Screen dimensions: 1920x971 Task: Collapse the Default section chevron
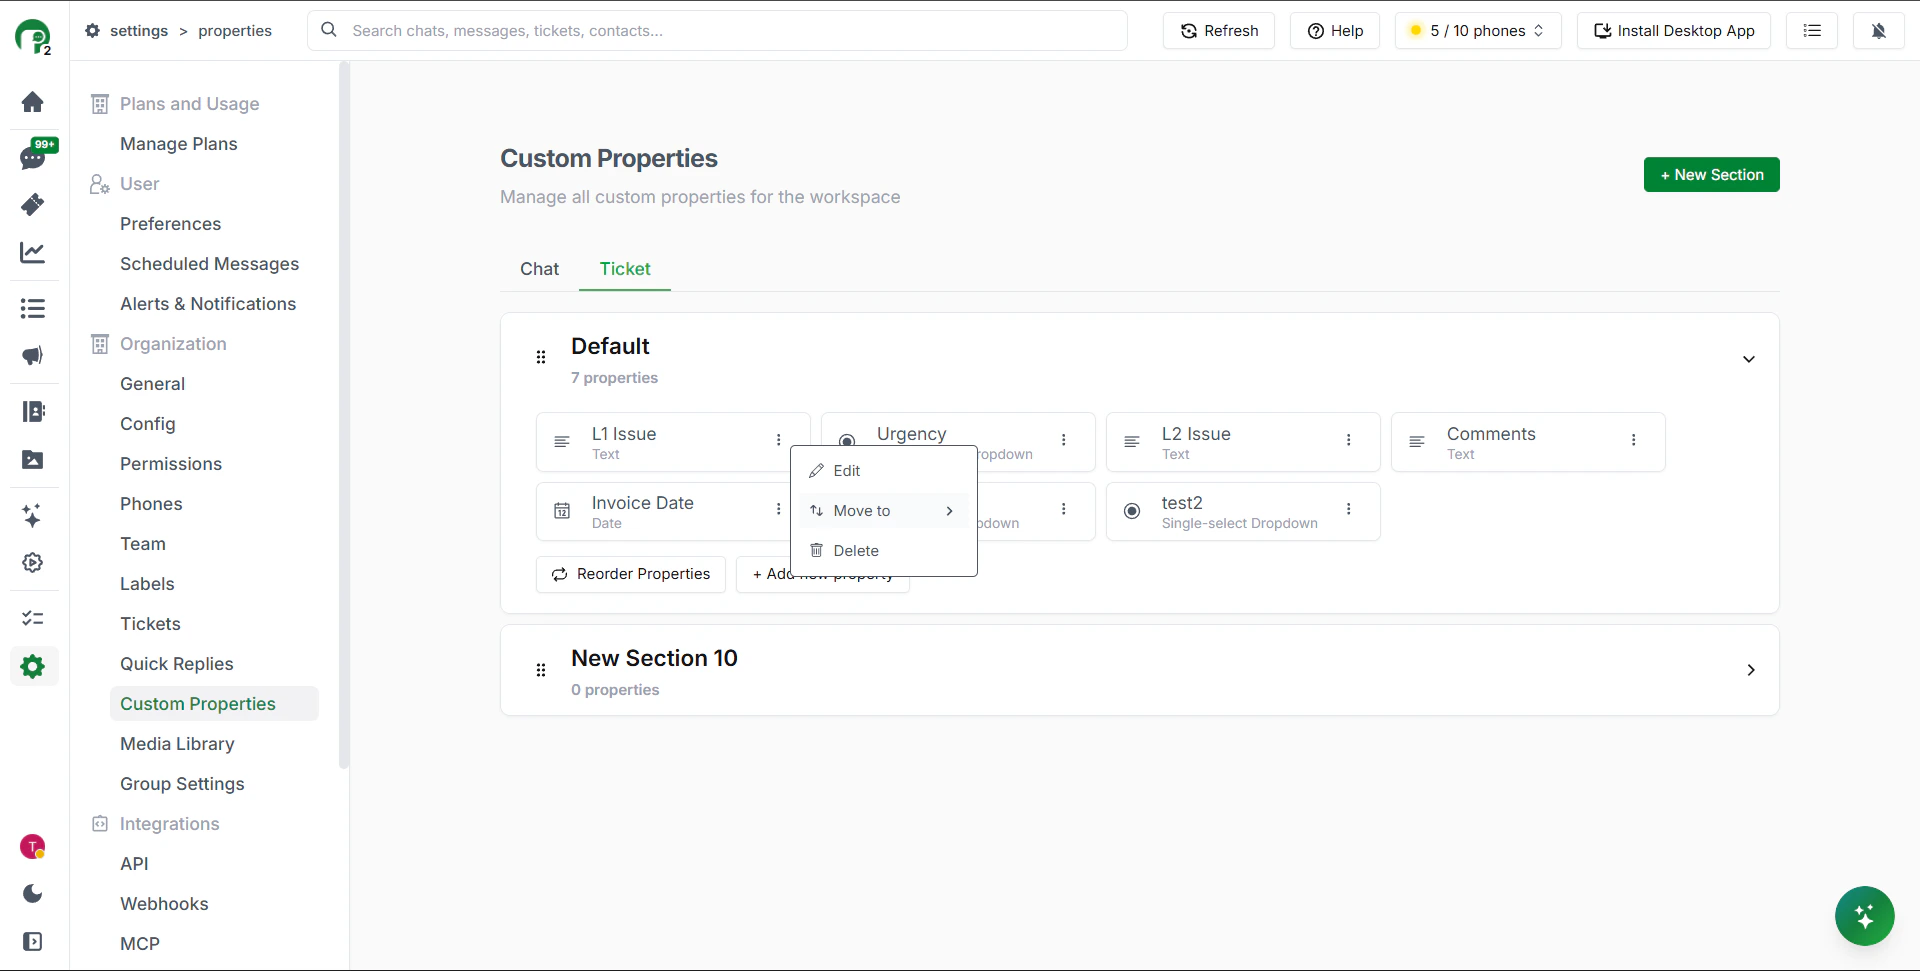click(x=1748, y=359)
